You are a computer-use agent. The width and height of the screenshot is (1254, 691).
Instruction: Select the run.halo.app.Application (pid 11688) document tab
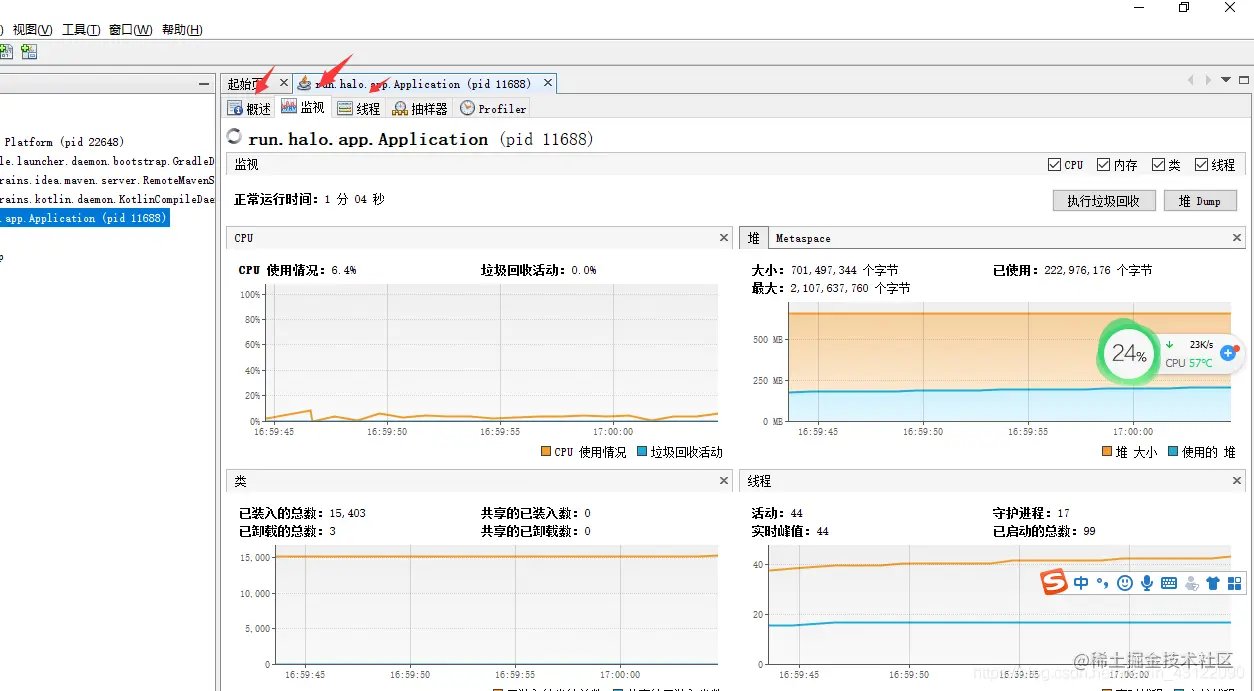pyautogui.click(x=422, y=84)
